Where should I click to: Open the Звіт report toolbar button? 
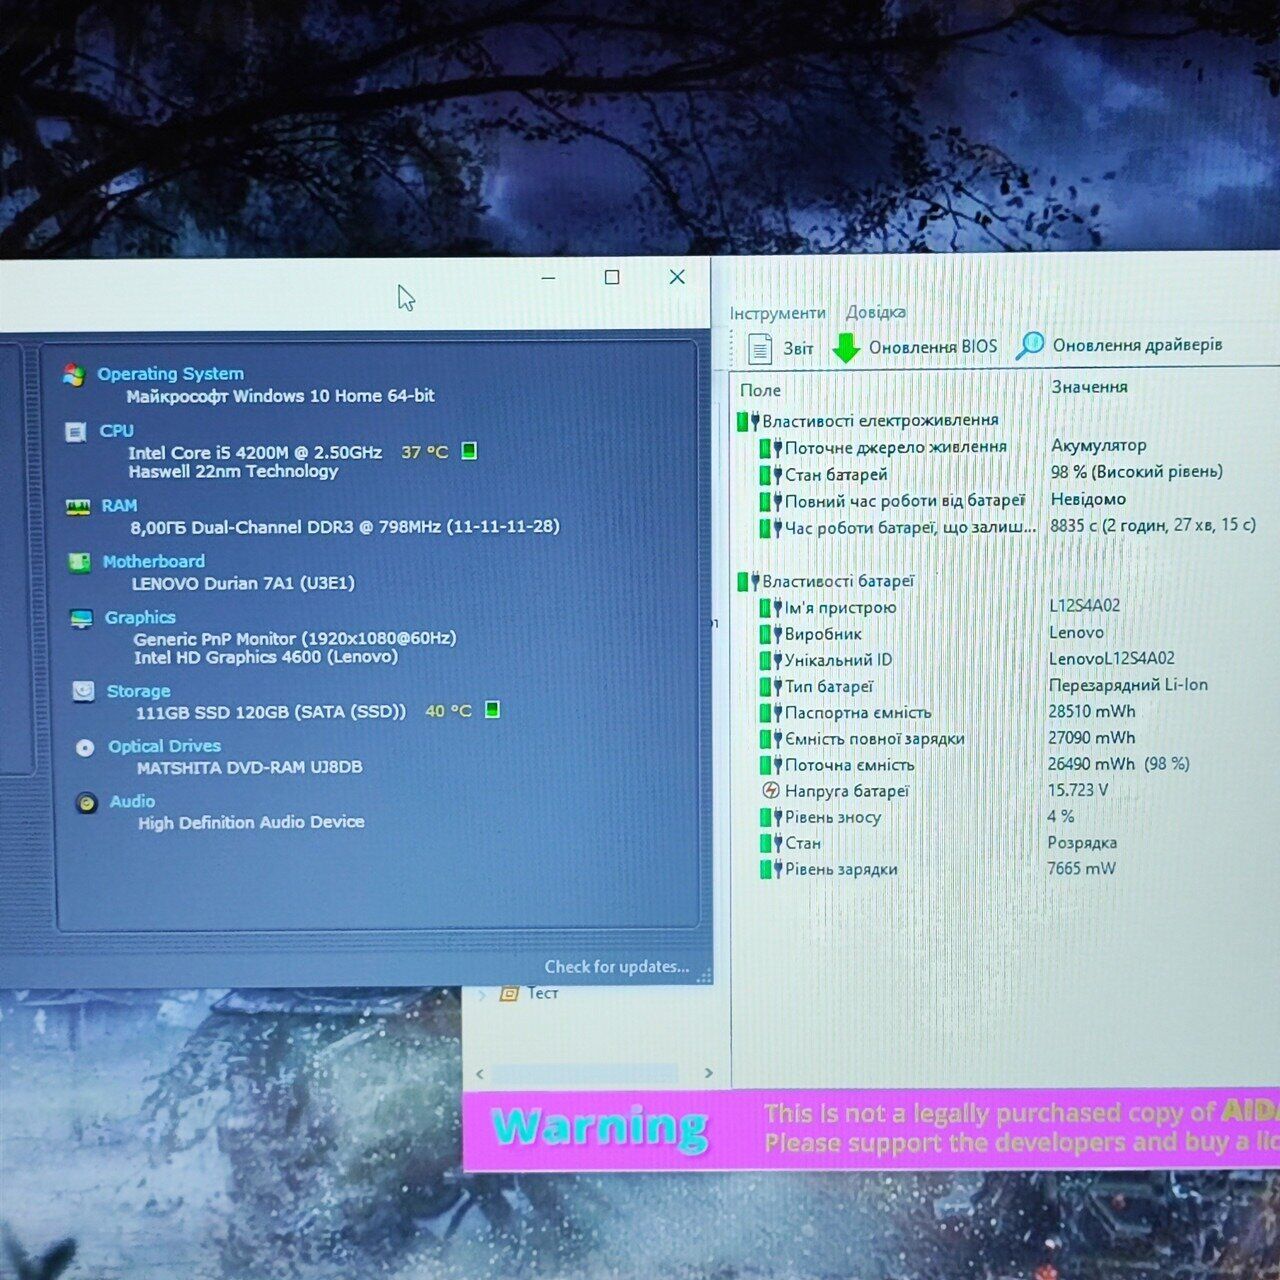pyautogui.click(x=781, y=348)
